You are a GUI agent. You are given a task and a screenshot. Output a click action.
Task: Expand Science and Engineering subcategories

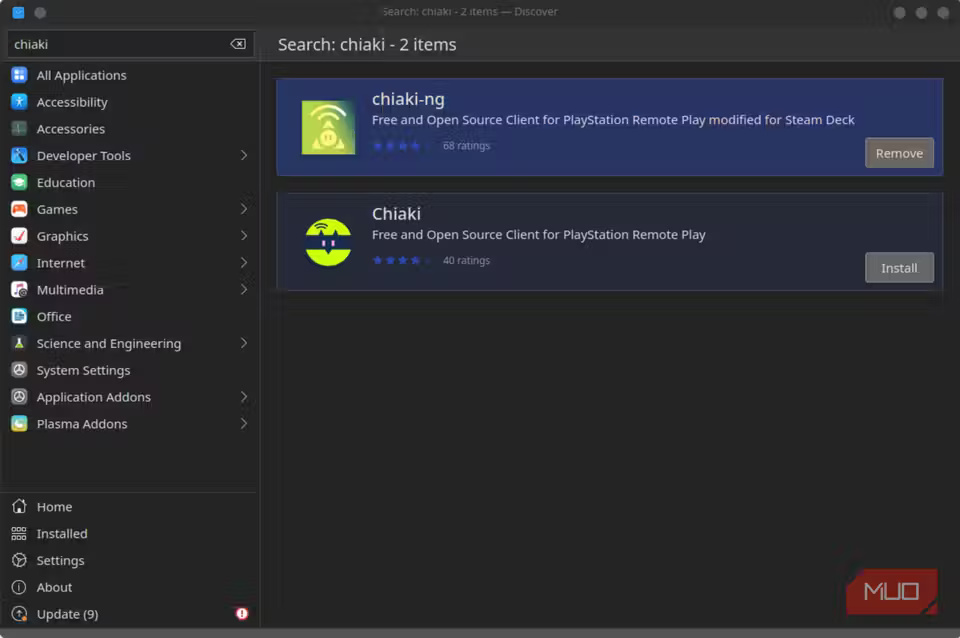click(243, 343)
